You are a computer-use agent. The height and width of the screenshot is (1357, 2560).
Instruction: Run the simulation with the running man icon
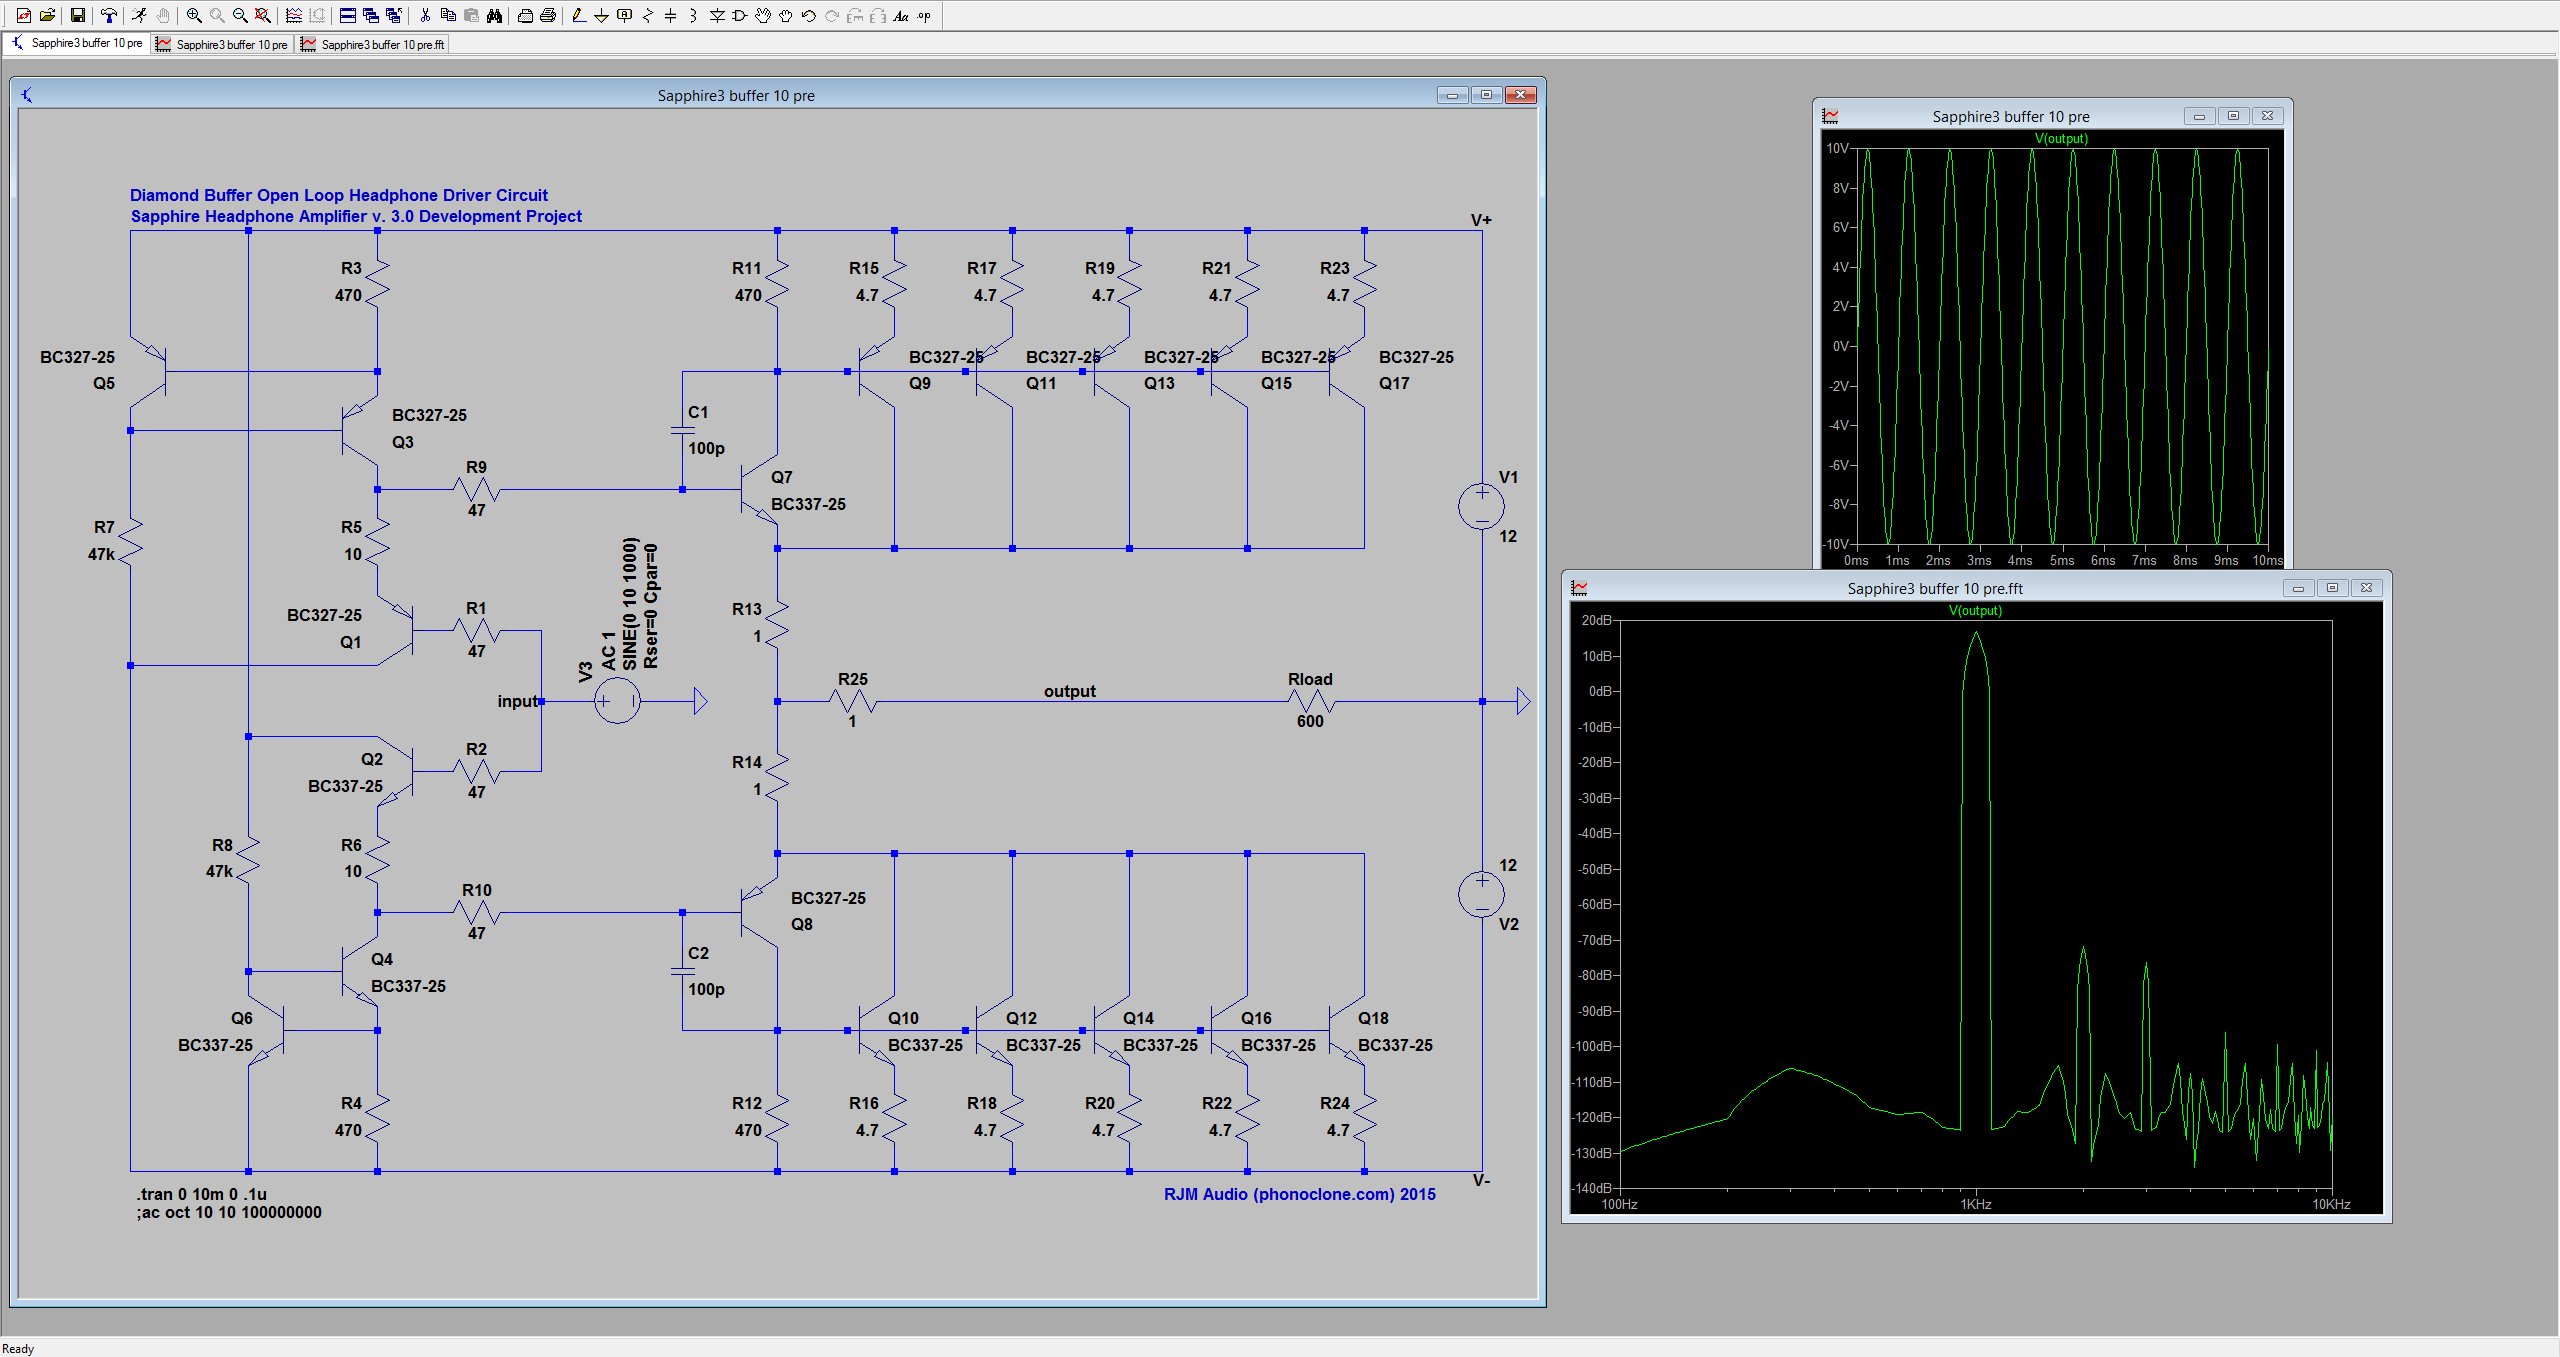click(139, 15)
